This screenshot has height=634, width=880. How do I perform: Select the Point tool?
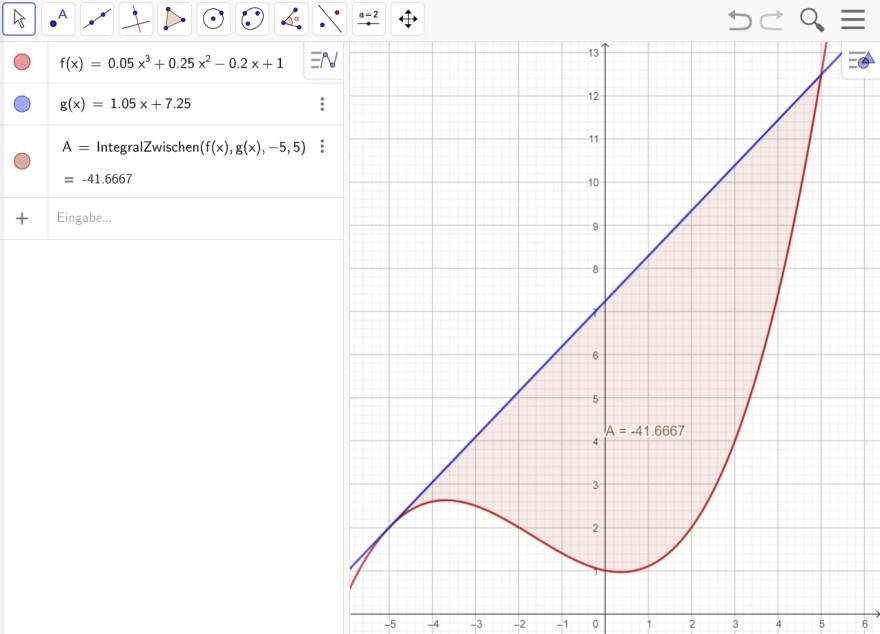pos(58,19)
